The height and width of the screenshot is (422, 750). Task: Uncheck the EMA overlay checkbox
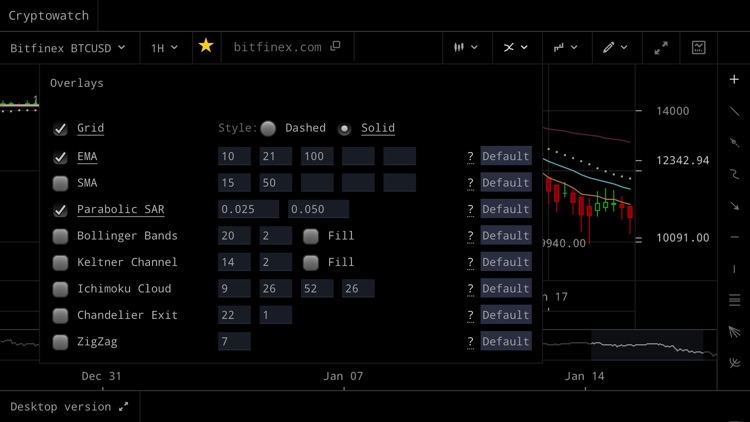(60, 157)
